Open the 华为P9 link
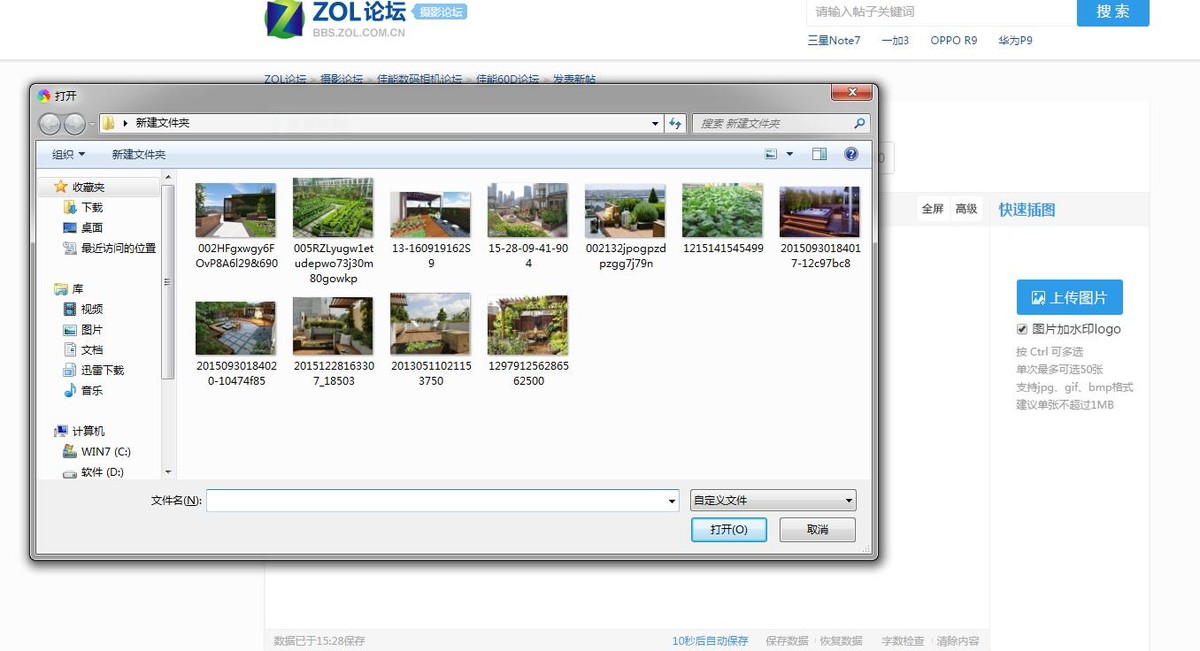Screen dimensions: 1200x651 click(x=1013, y=40)
